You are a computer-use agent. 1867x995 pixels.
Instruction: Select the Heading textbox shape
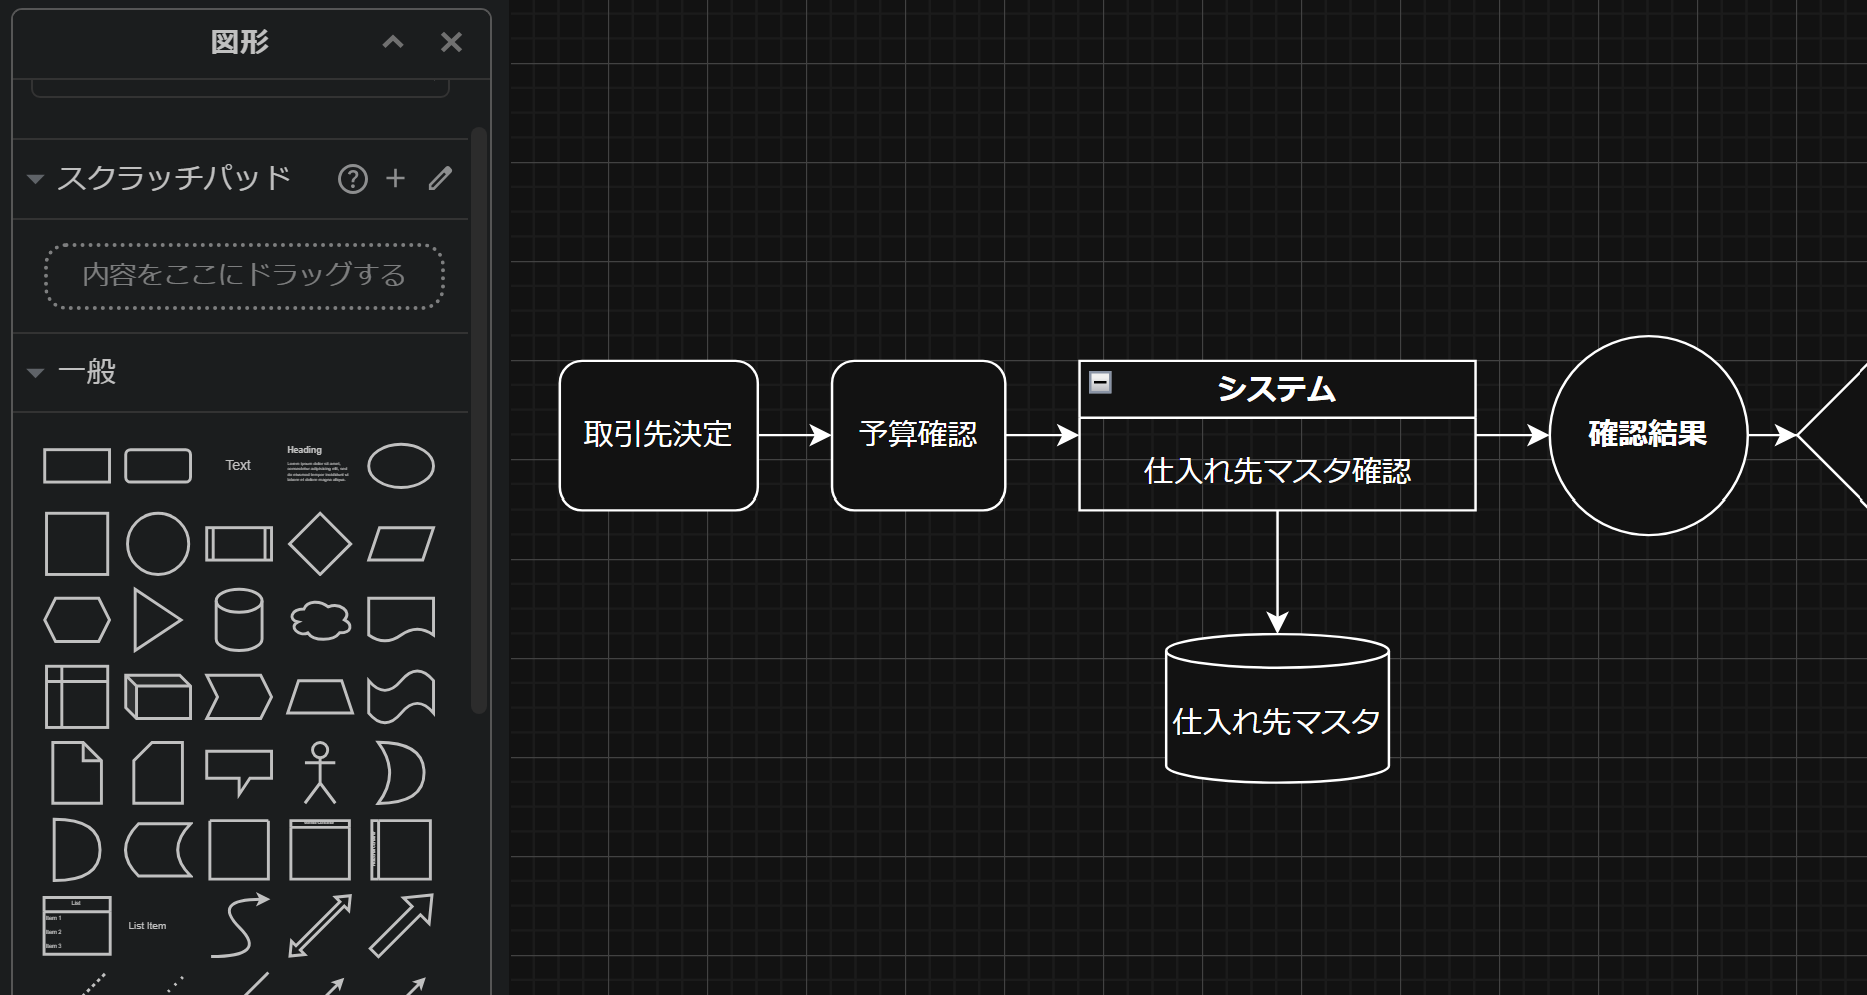coord(318,465)
